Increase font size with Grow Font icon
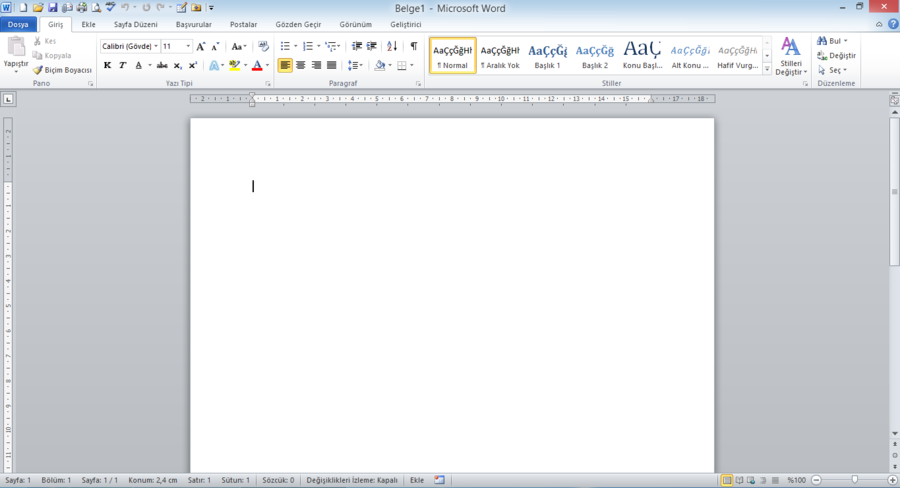 [200, 47]
